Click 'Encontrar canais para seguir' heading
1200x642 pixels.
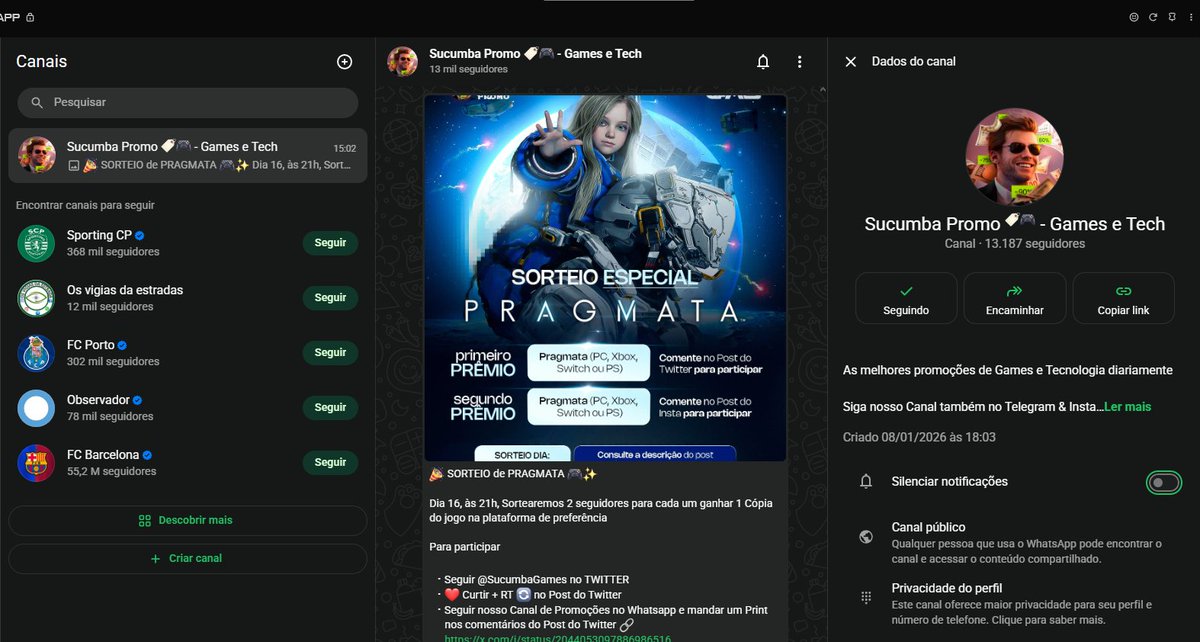tap(85, 205)
